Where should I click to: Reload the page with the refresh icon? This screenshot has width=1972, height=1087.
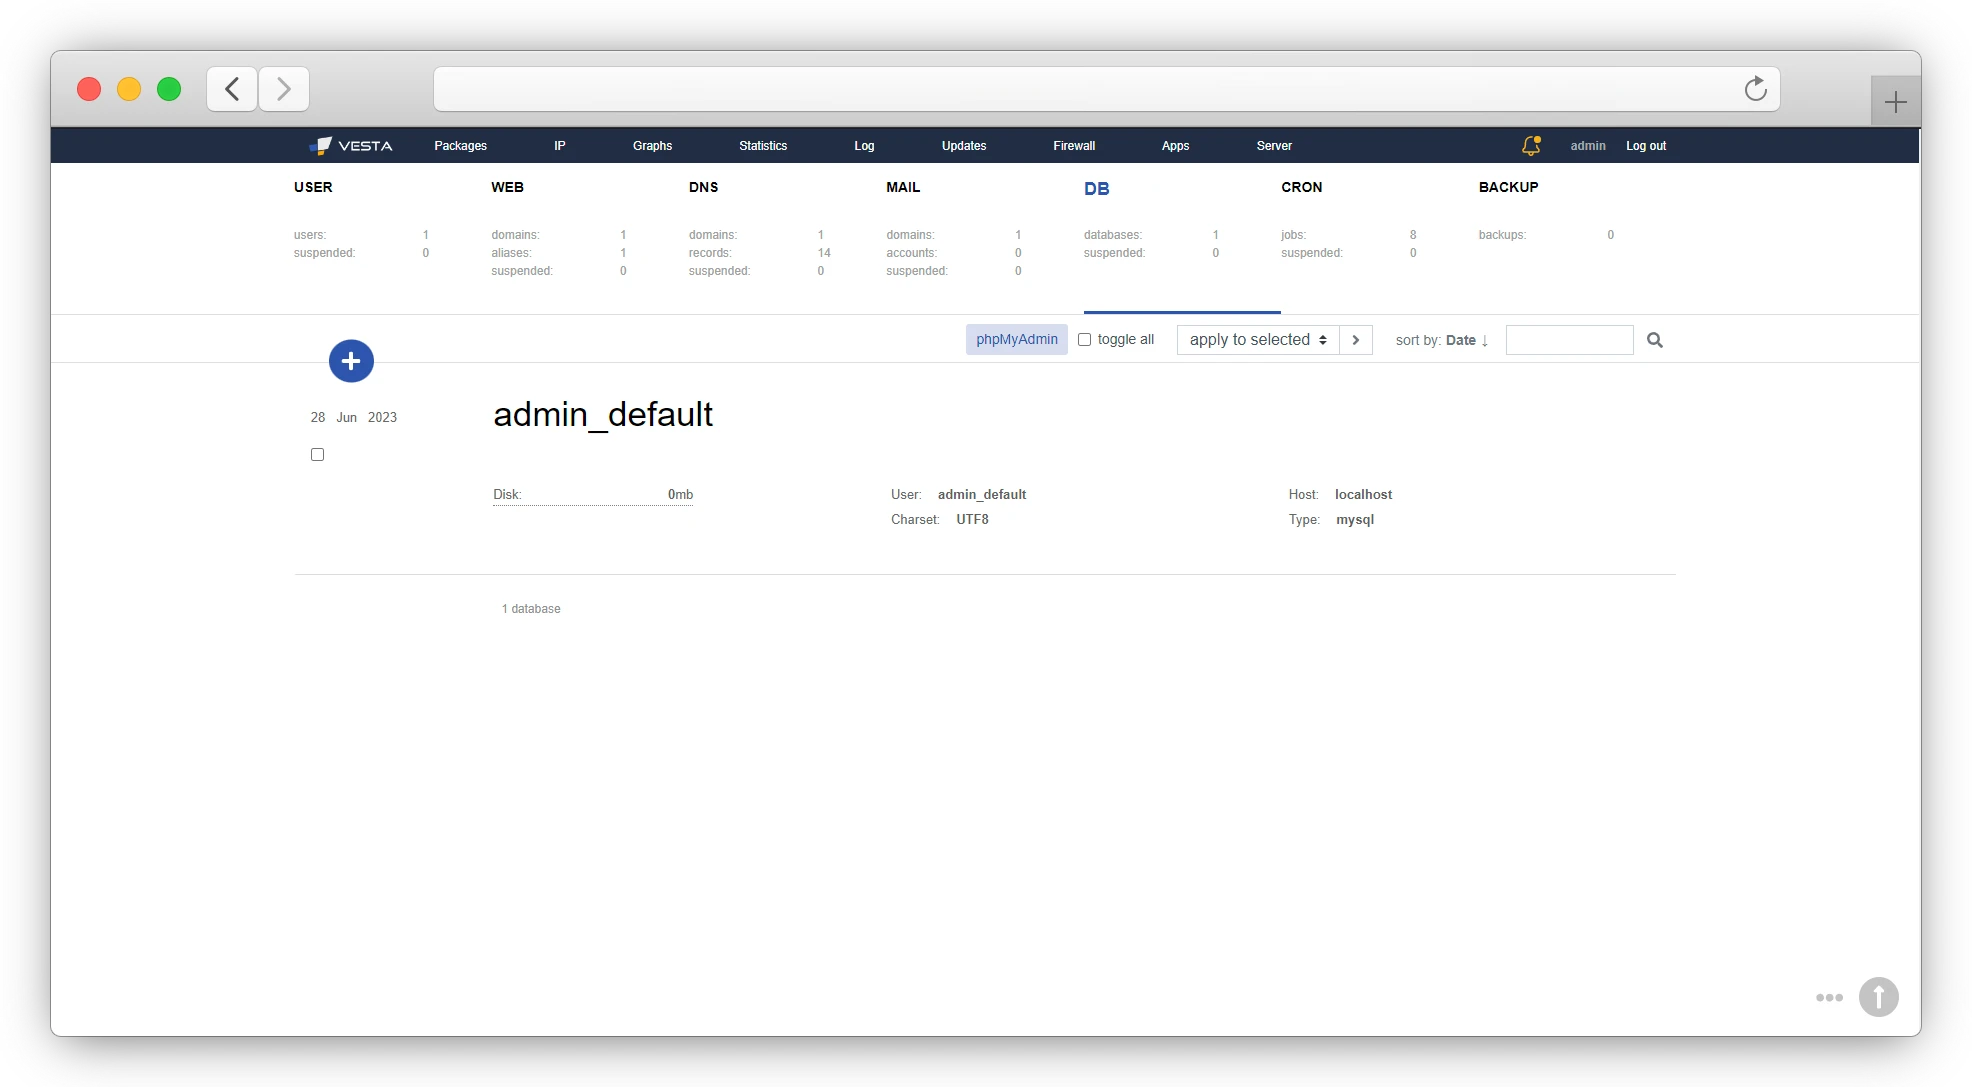[x=1756, y=89]
